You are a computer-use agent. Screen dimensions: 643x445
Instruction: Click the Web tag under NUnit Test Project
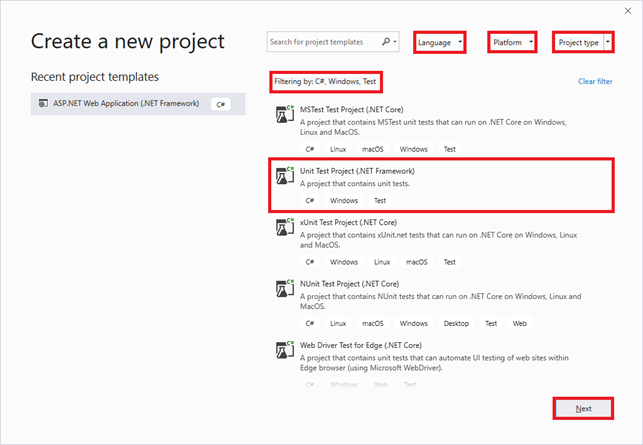pyautogui.click(x=520, y=324)
